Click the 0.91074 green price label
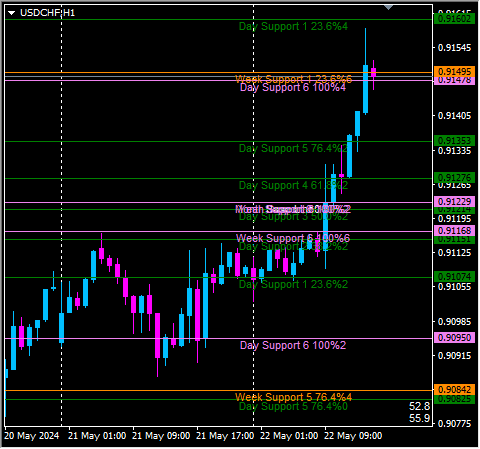Image resolution: width=480 pixels, height=449 pixels. [454, 276]
